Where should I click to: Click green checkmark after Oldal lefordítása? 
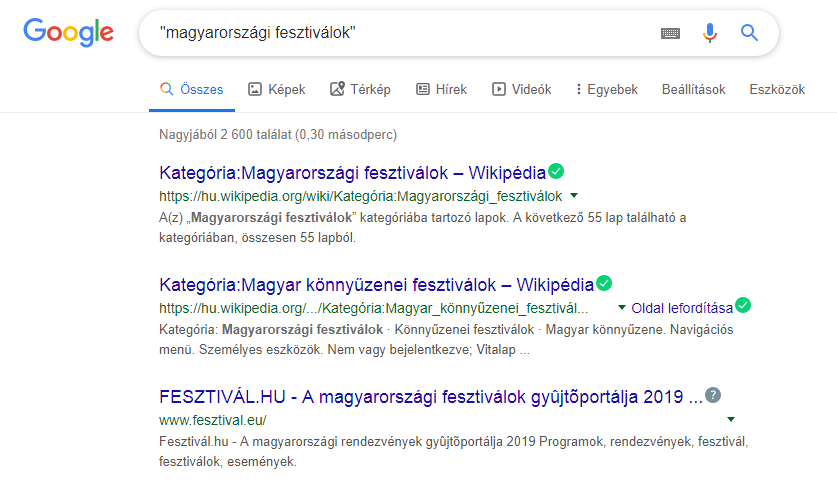point(743,305)
